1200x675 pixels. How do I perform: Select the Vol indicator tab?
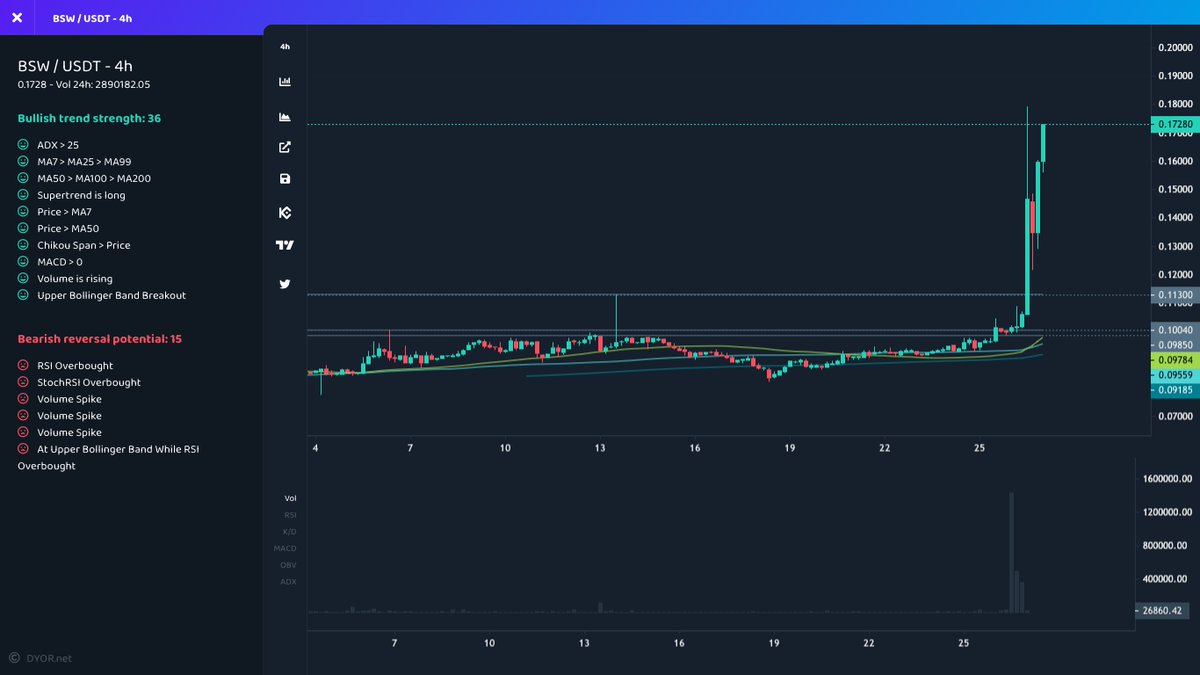[290, 498]
